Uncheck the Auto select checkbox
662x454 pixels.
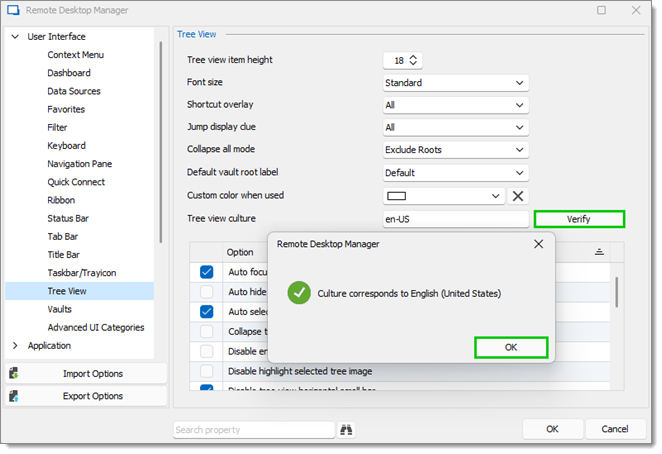point(206,312)
